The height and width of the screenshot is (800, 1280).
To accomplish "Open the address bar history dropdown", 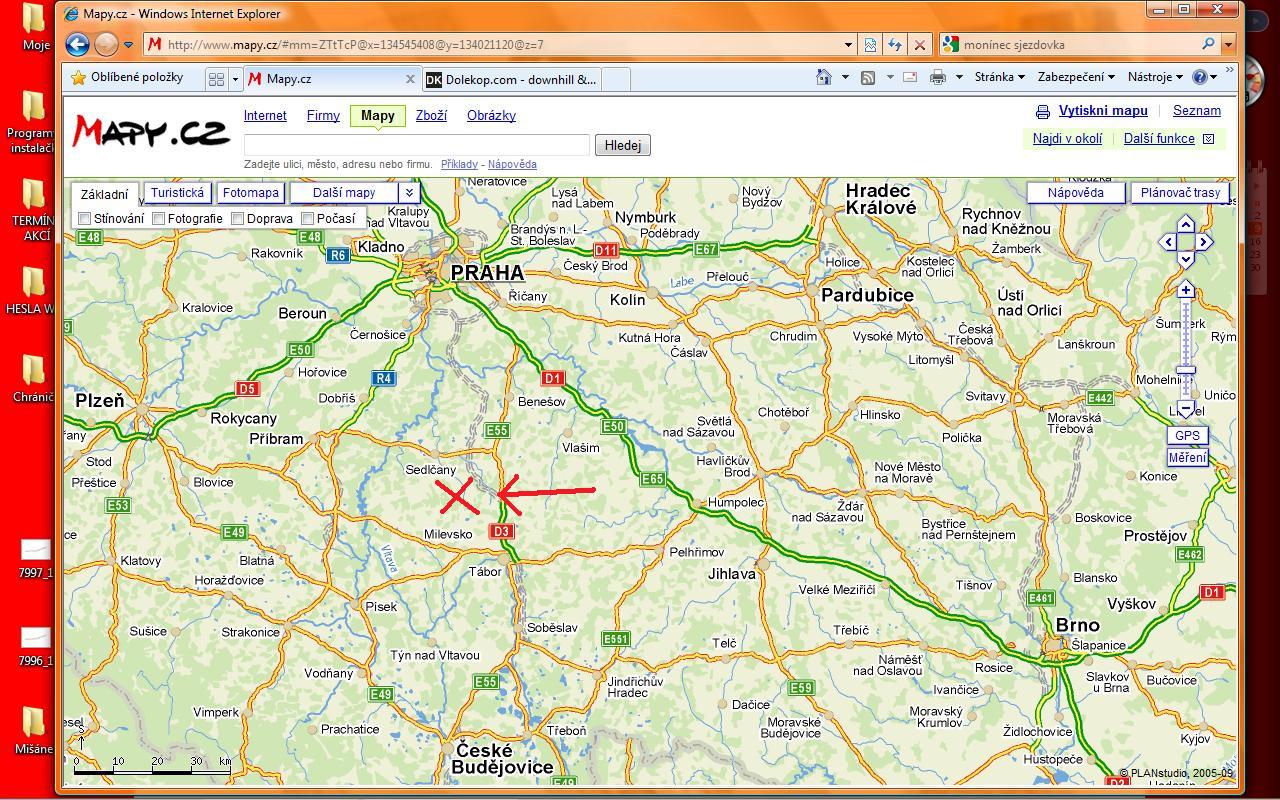I will click(848, 44).
